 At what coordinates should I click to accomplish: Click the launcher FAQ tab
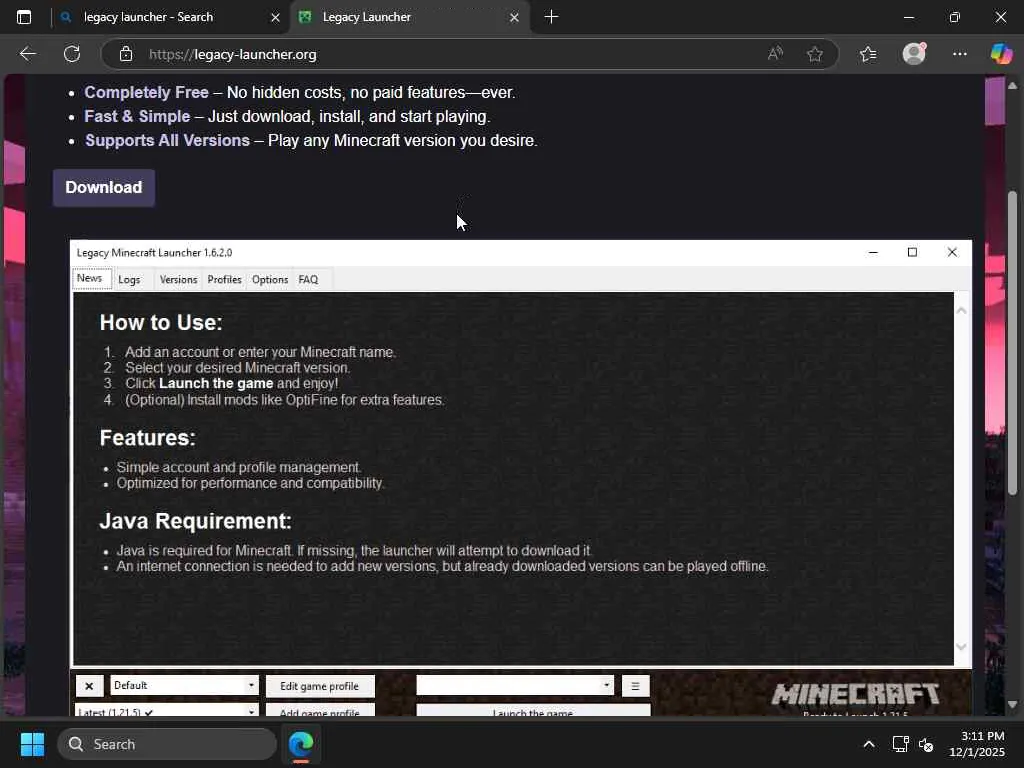[308, 280]
